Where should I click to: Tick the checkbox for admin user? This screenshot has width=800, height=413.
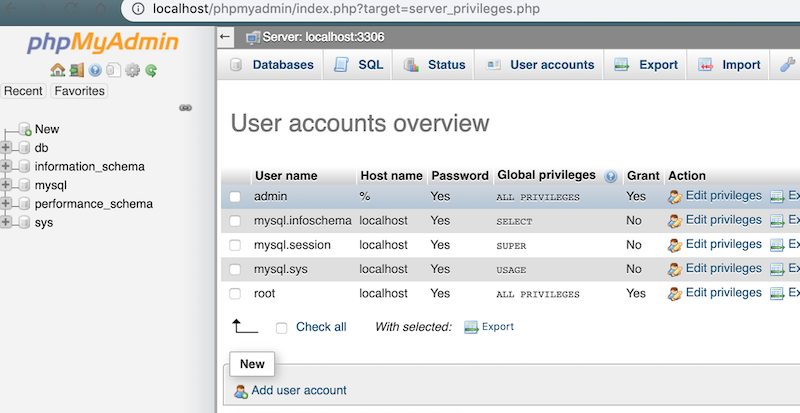tap(235, 197)
